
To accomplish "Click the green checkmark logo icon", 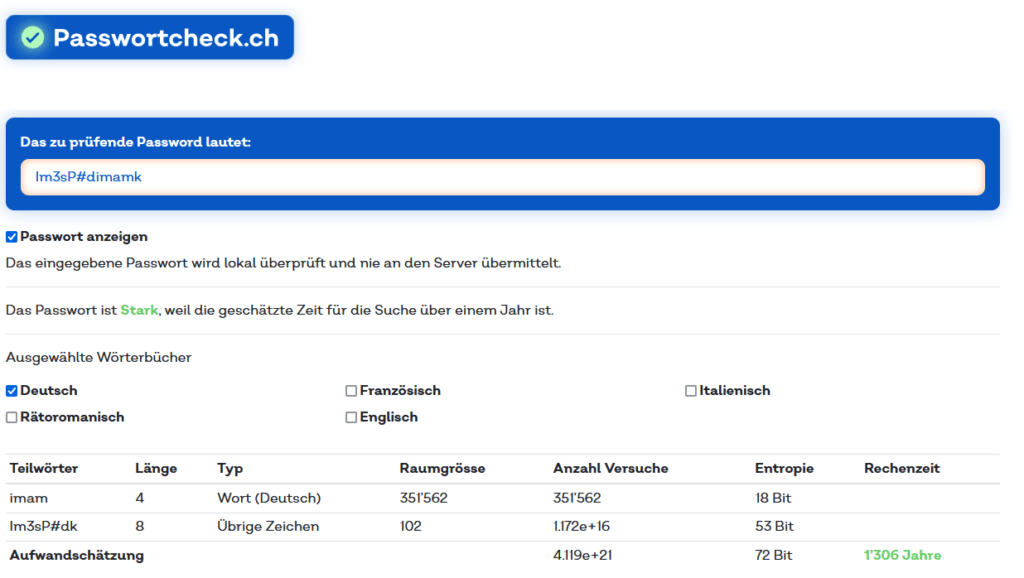I will (33, 38).
